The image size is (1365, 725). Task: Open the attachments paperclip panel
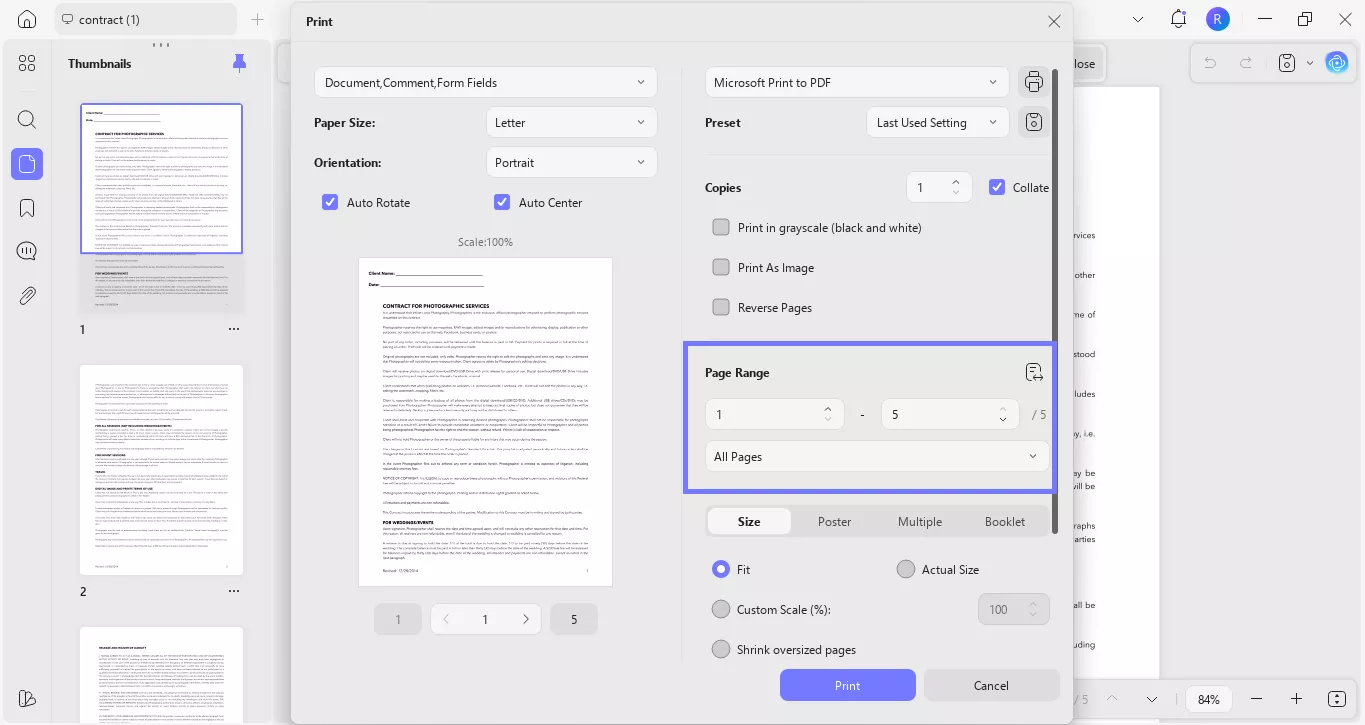click(x=27, y=296)
